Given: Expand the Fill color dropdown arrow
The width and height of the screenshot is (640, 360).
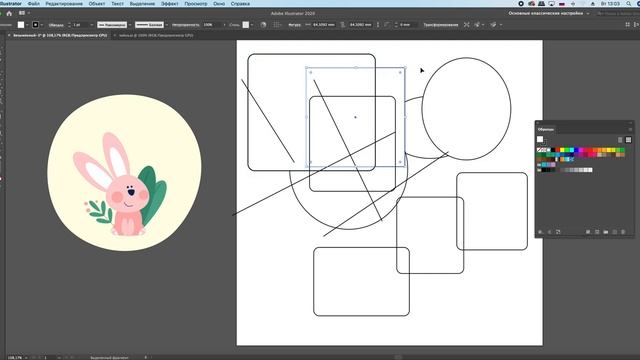Looking at the screenshot, I should pos(27,25).
